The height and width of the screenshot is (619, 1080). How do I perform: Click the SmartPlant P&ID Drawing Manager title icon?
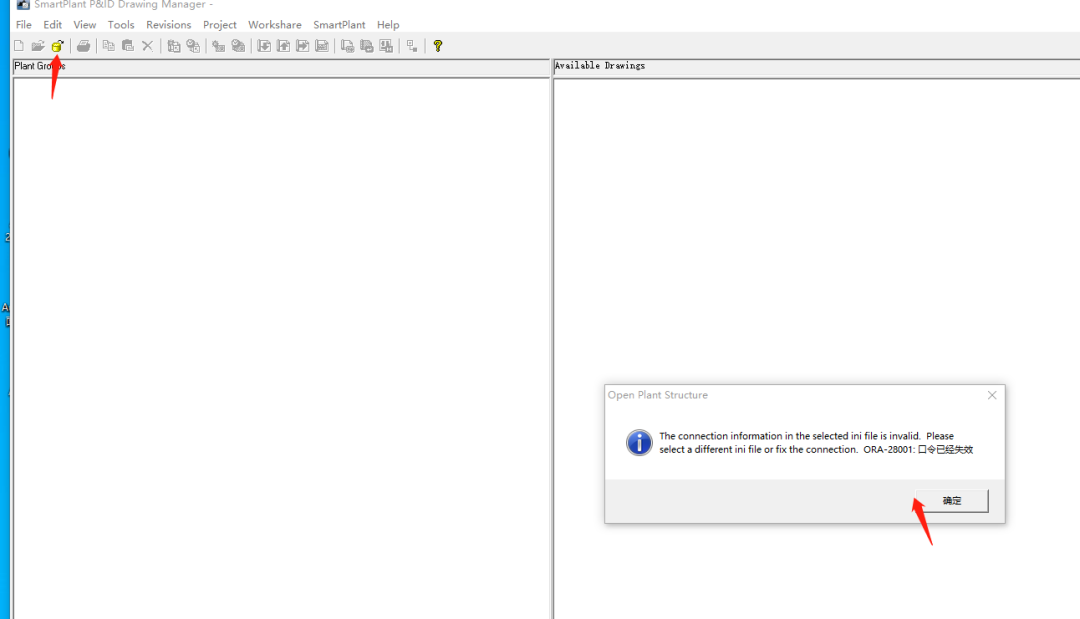click(x=23, y=4)
